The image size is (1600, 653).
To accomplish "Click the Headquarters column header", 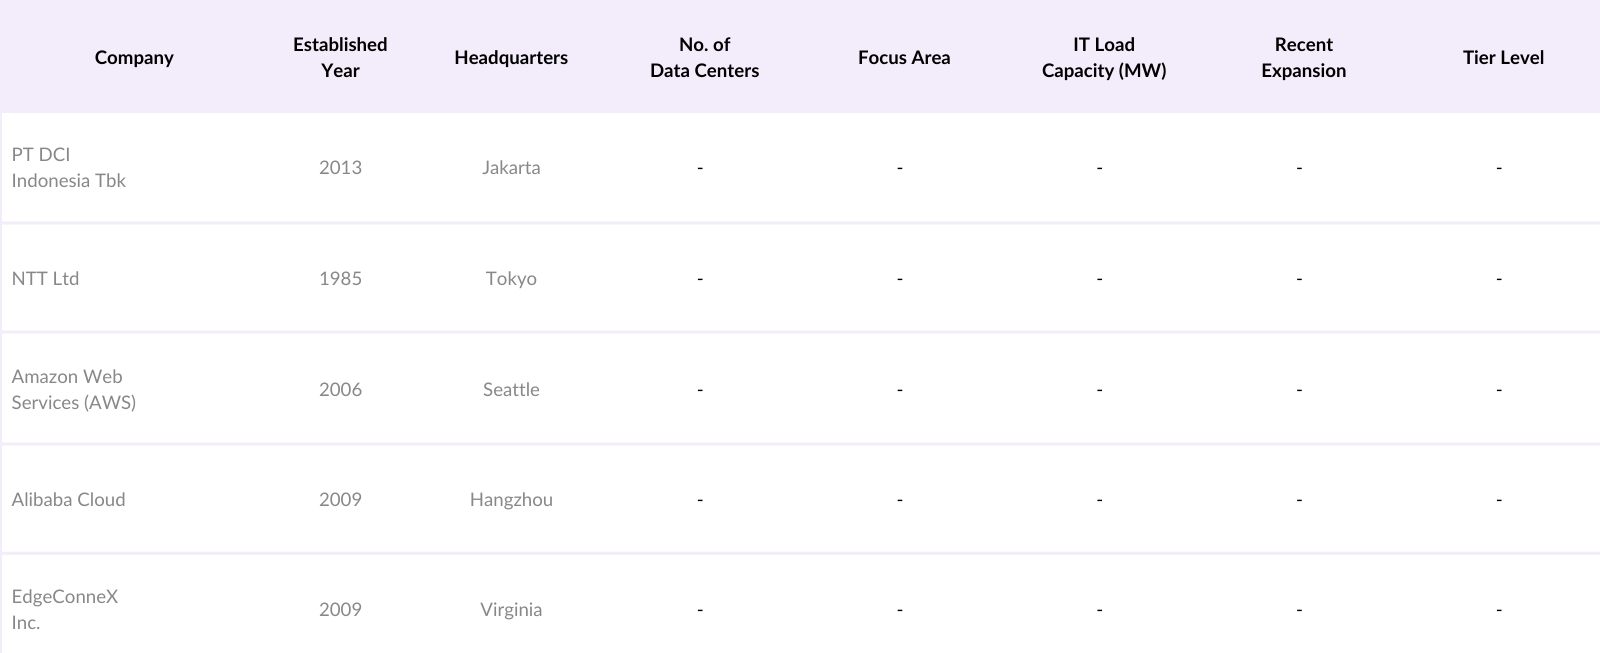I will [x=511, y=57].
